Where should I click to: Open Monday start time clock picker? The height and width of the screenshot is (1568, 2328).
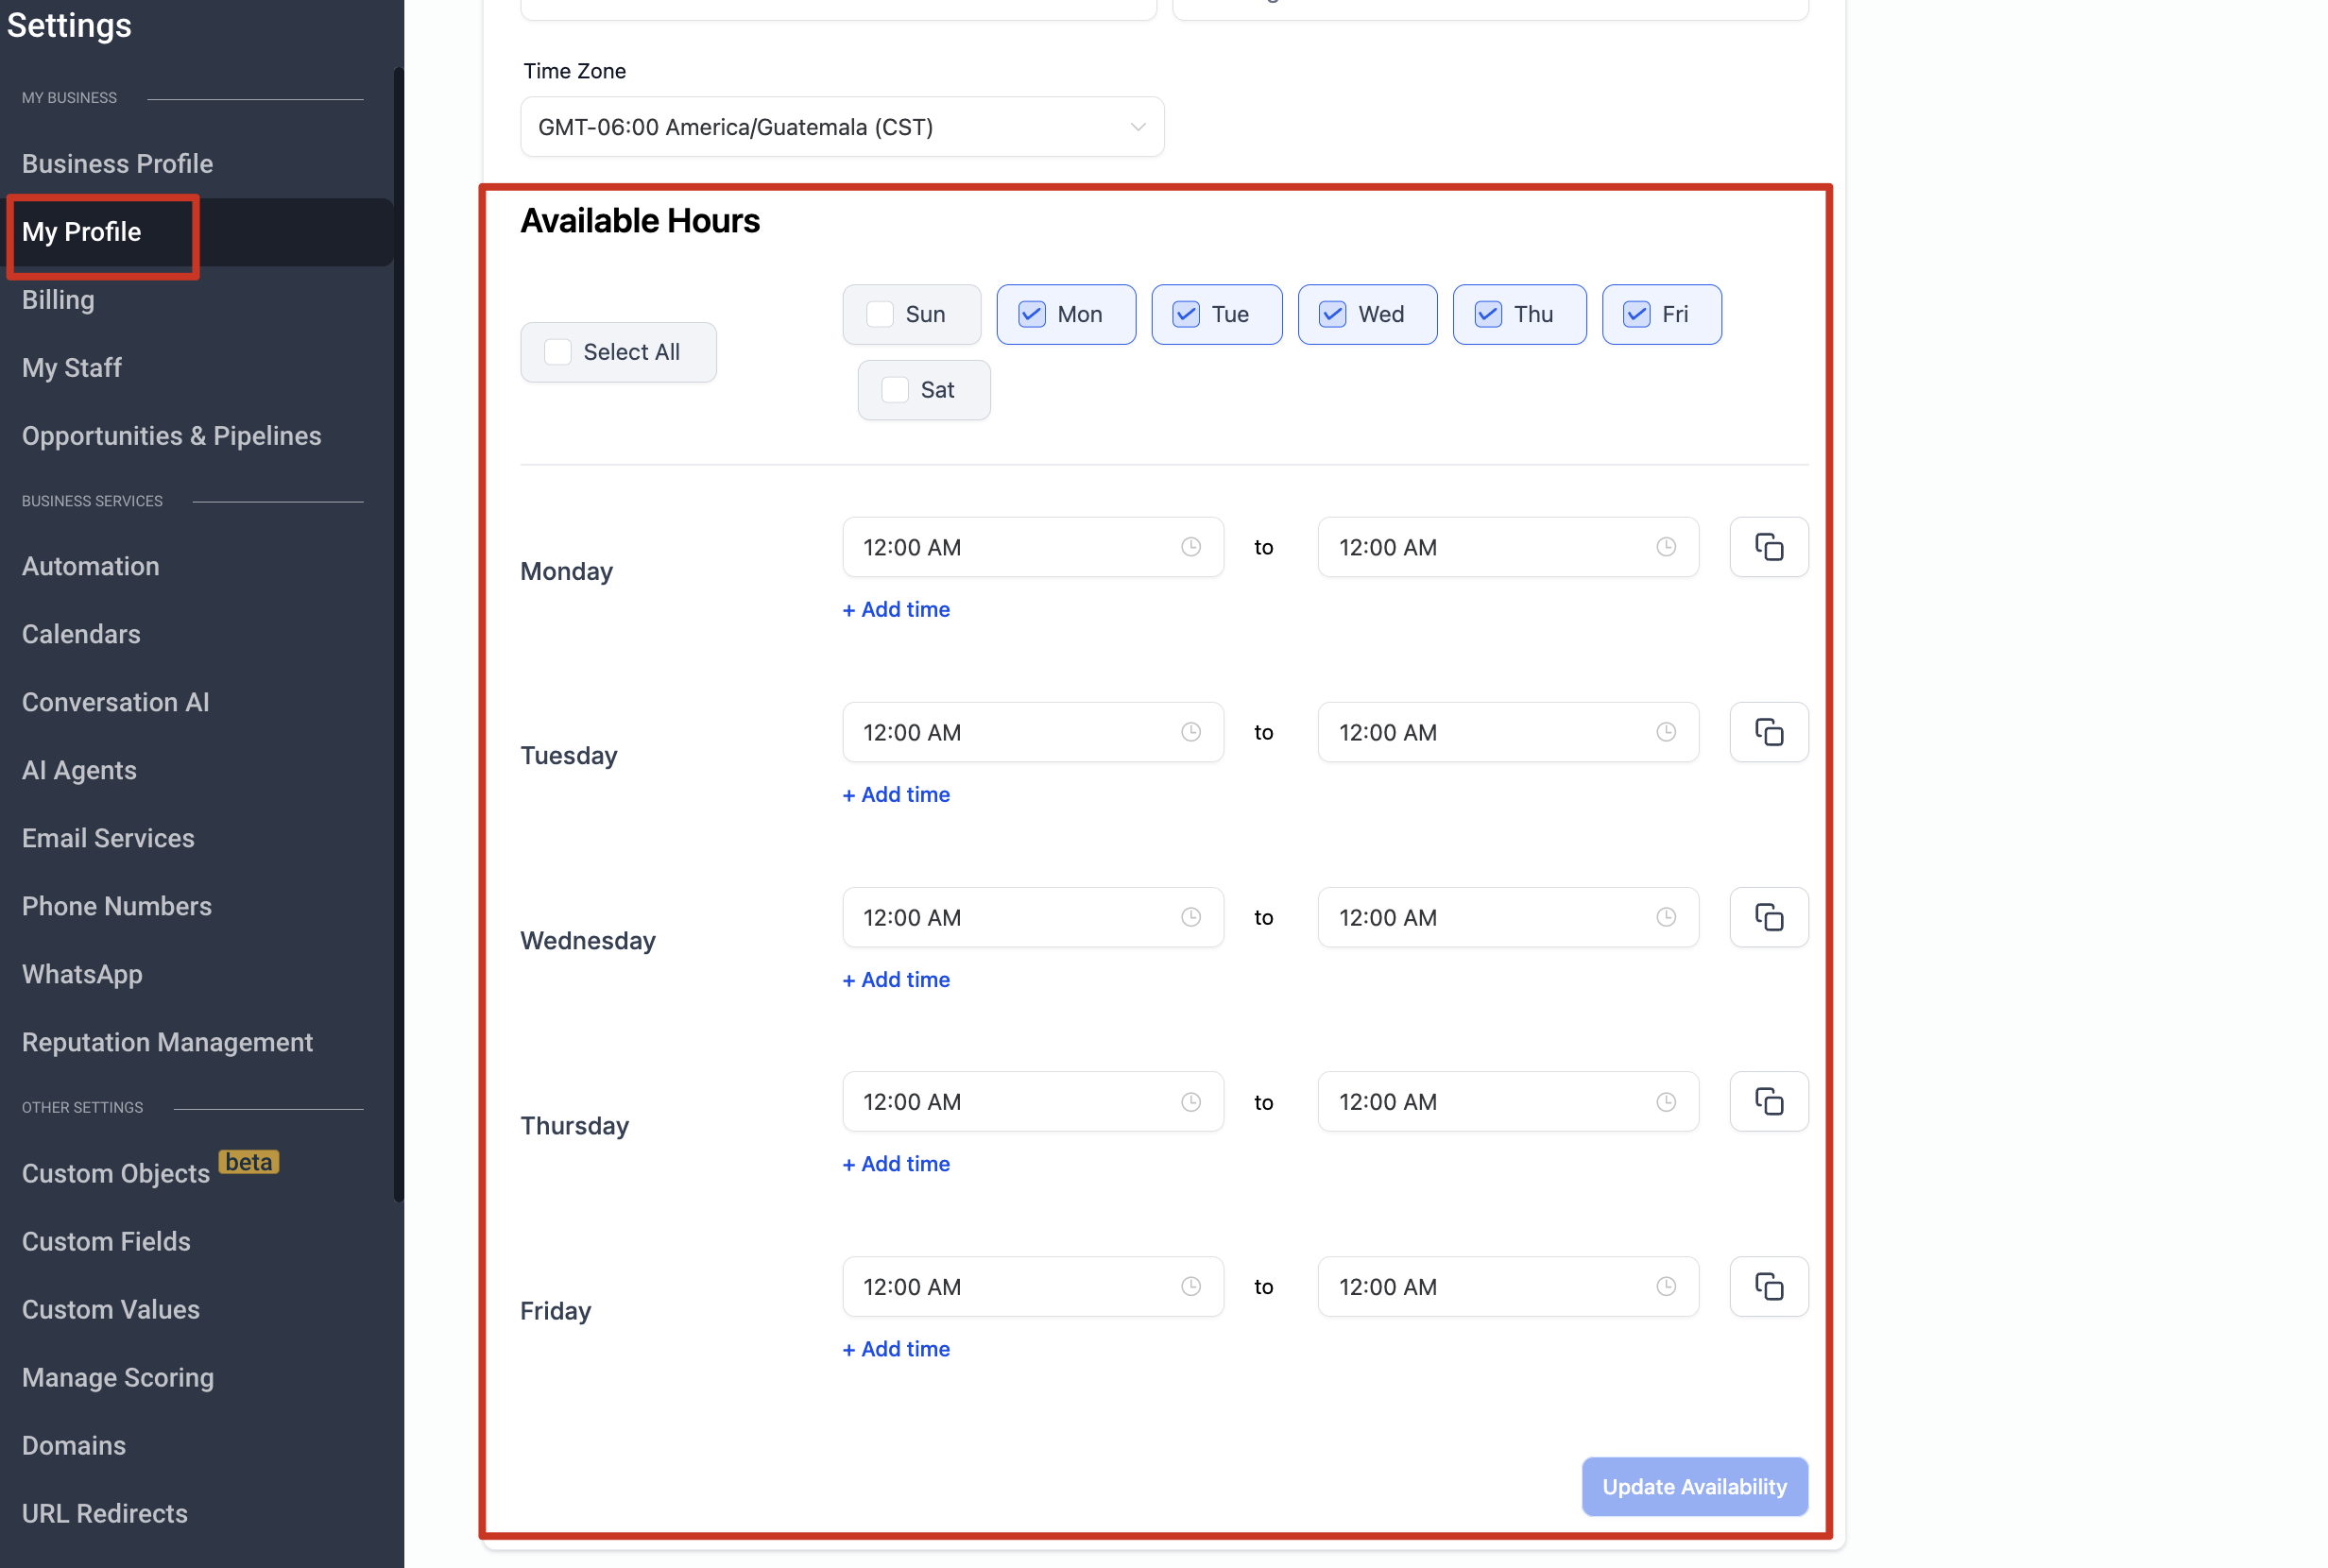[1190, 547]
